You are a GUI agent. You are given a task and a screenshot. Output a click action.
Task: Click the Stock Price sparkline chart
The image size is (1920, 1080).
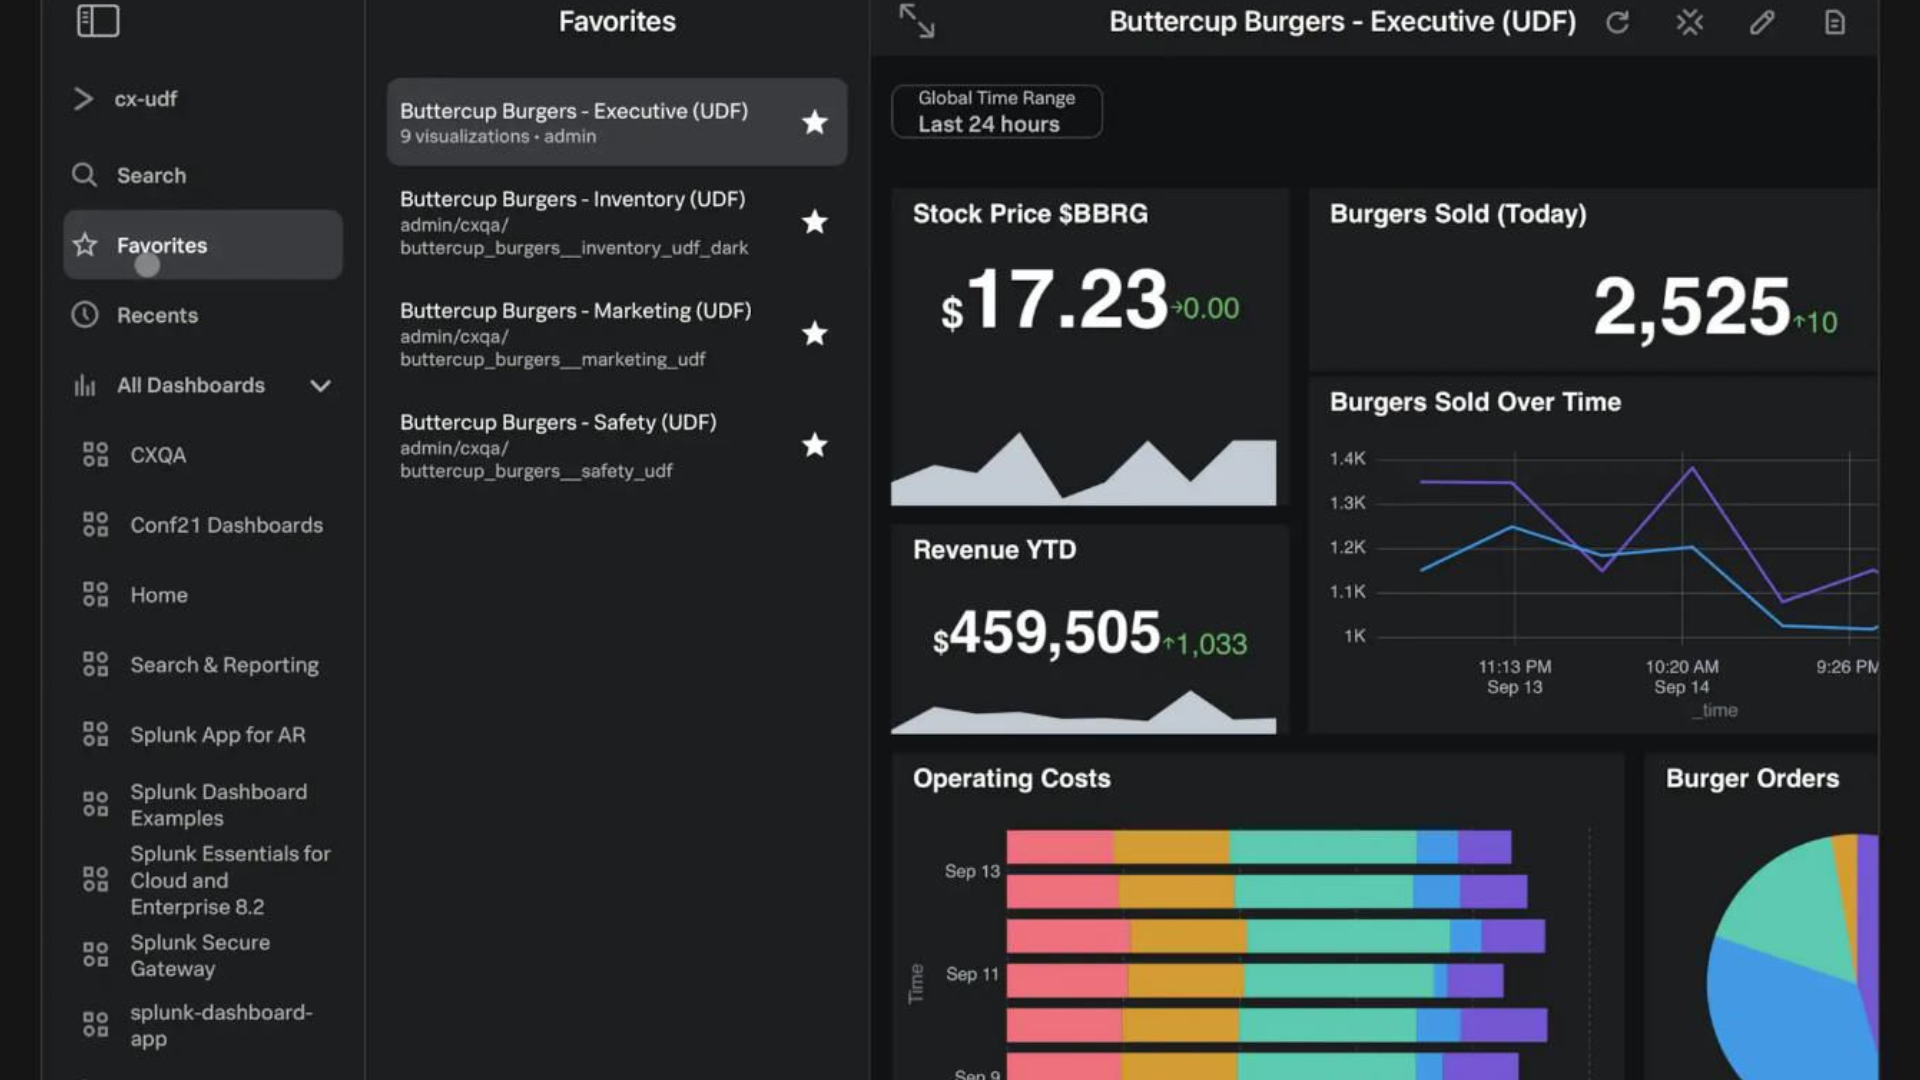point(1083,468)
